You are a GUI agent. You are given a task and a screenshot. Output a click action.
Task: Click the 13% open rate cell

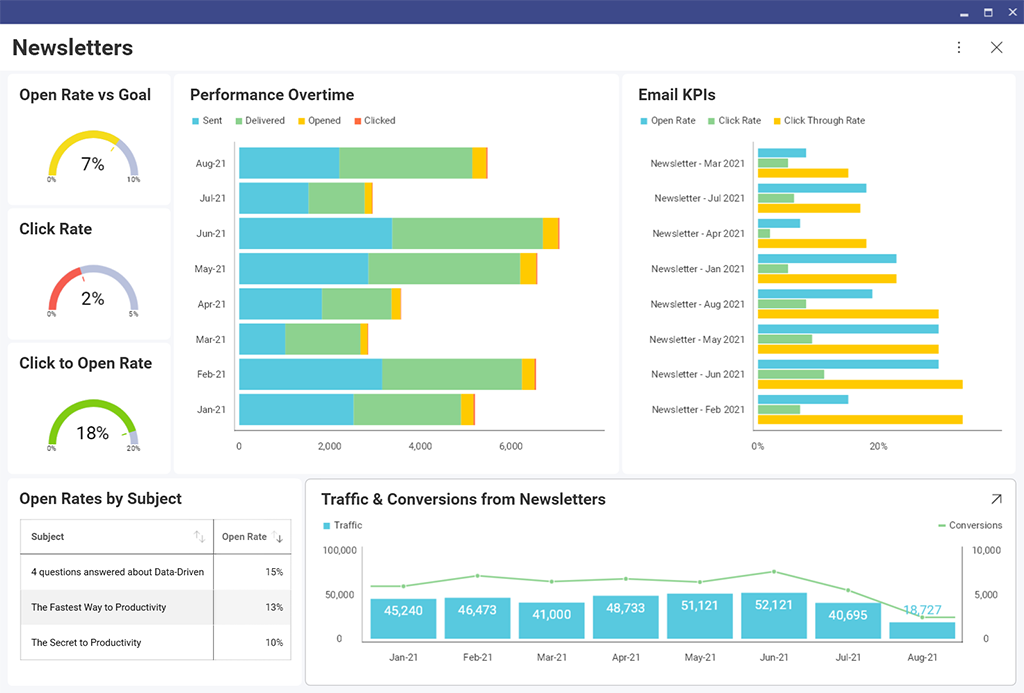pos(252,607)
